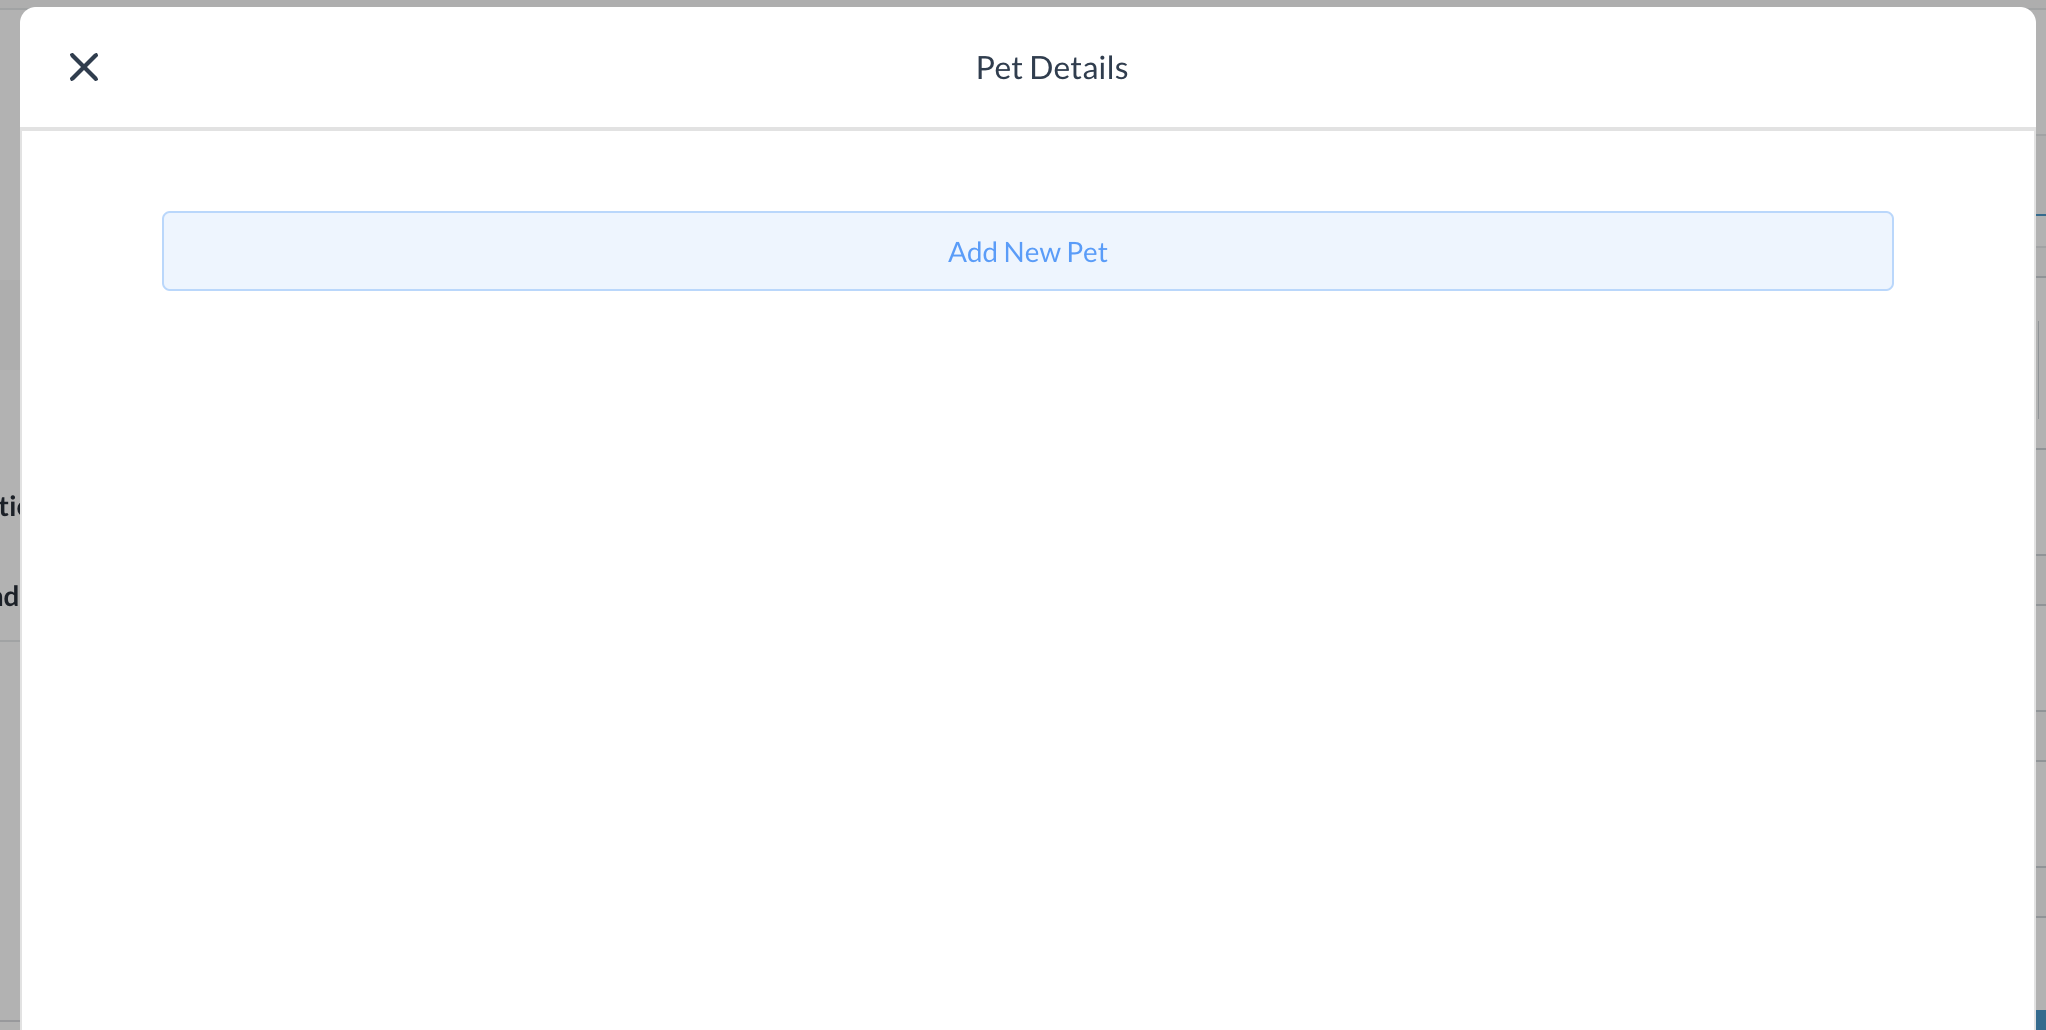
Task: Tap the light blue Add New Pet banner
Action: click(x=1026, y=251)
